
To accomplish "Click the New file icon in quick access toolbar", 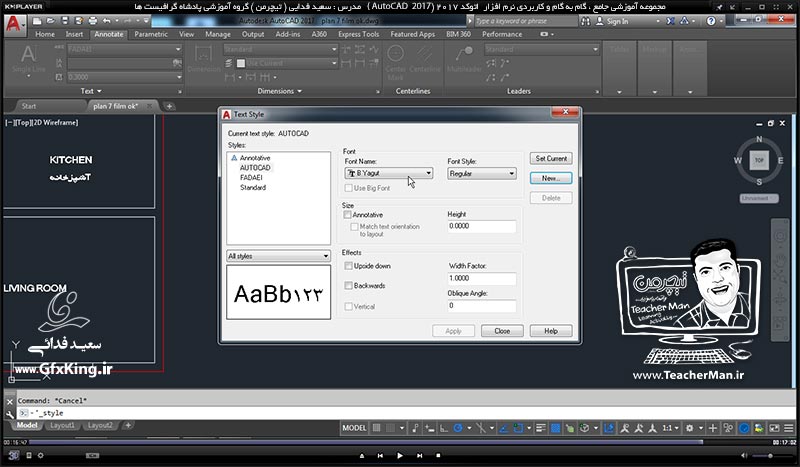I will [x=37, y=21].
